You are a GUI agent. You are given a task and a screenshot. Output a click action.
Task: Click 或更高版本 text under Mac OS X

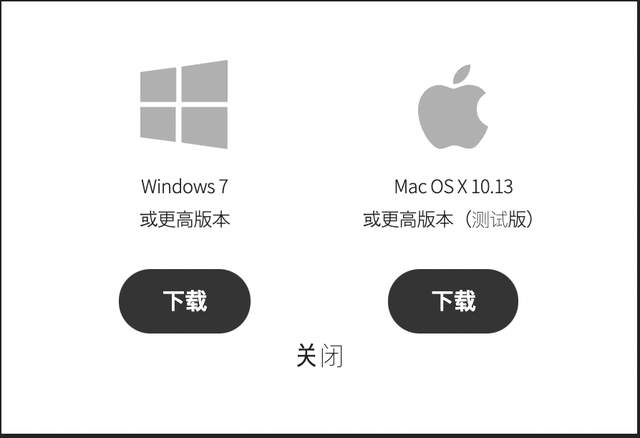[408, 219]
